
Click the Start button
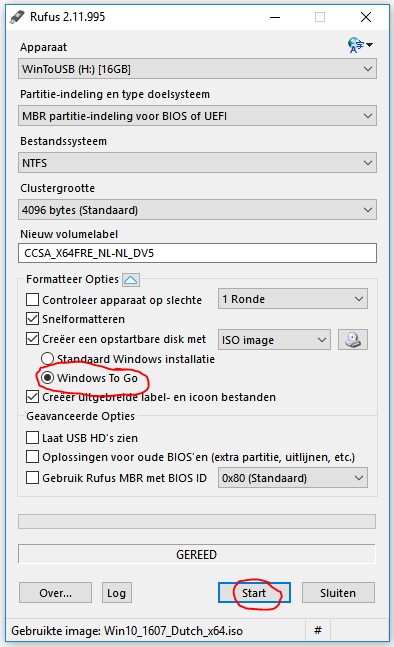point(254,593)
